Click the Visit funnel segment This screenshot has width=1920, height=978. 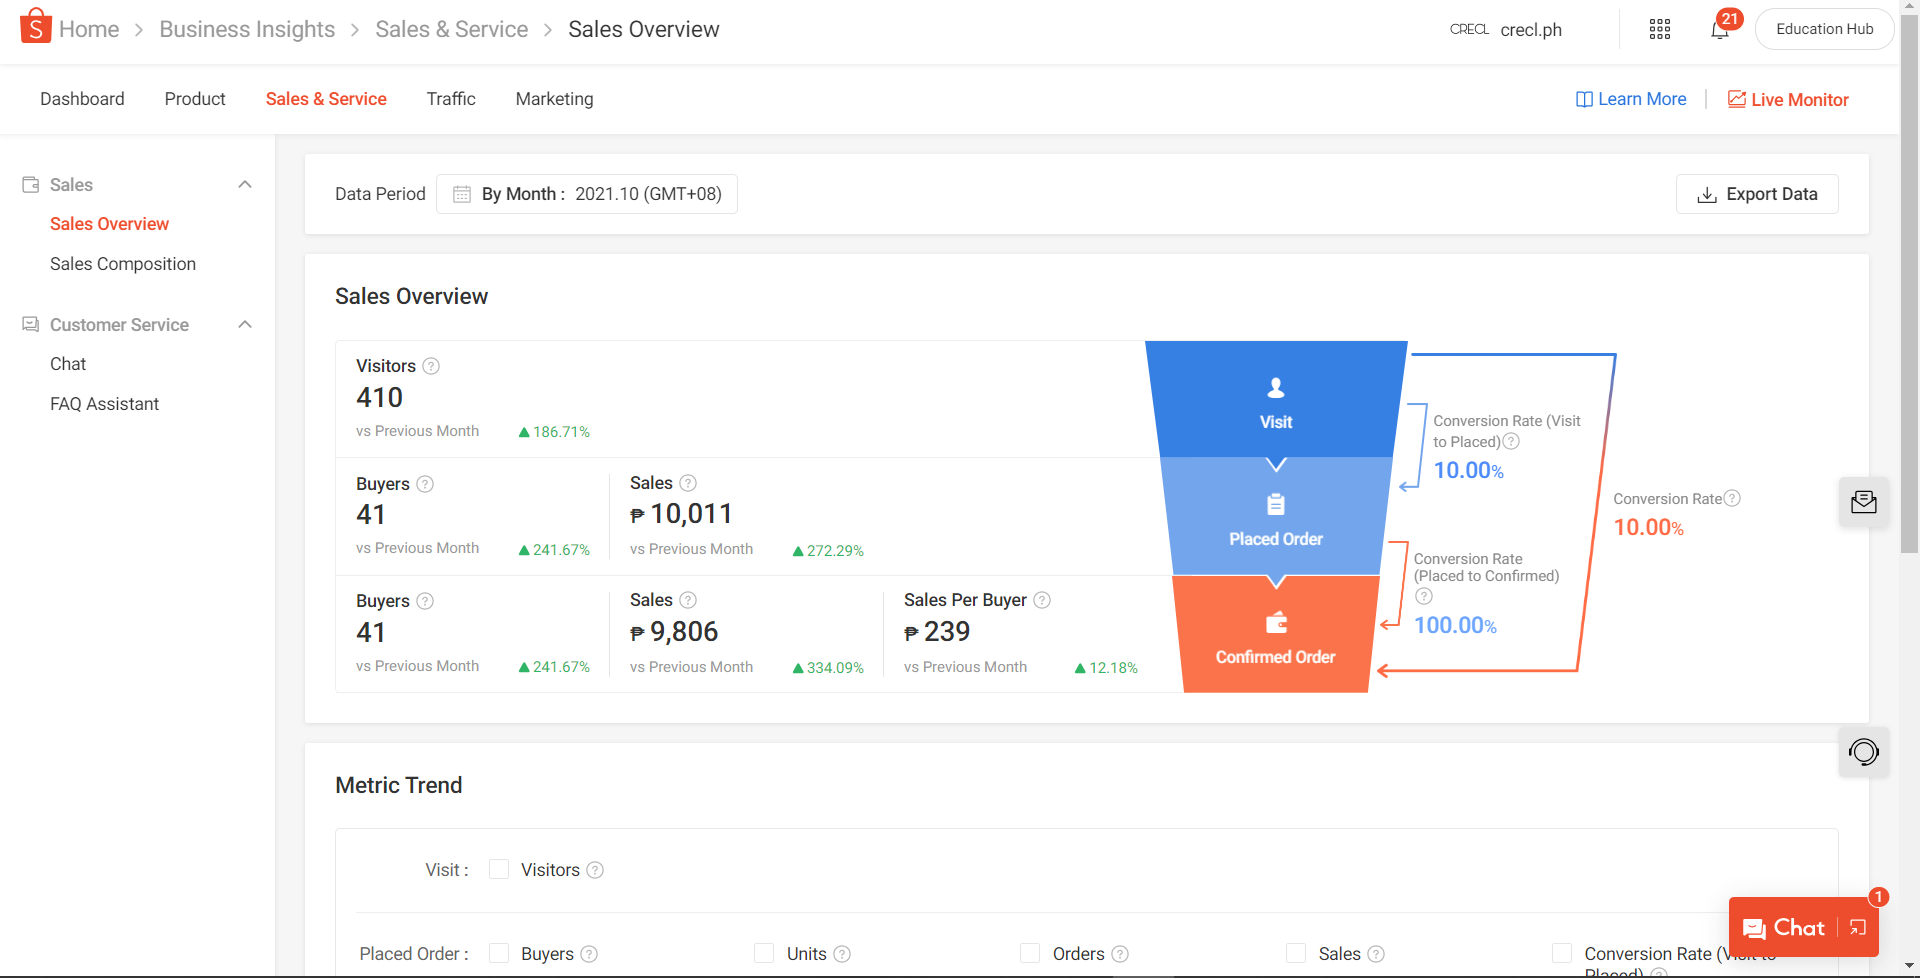[1276, 399]
